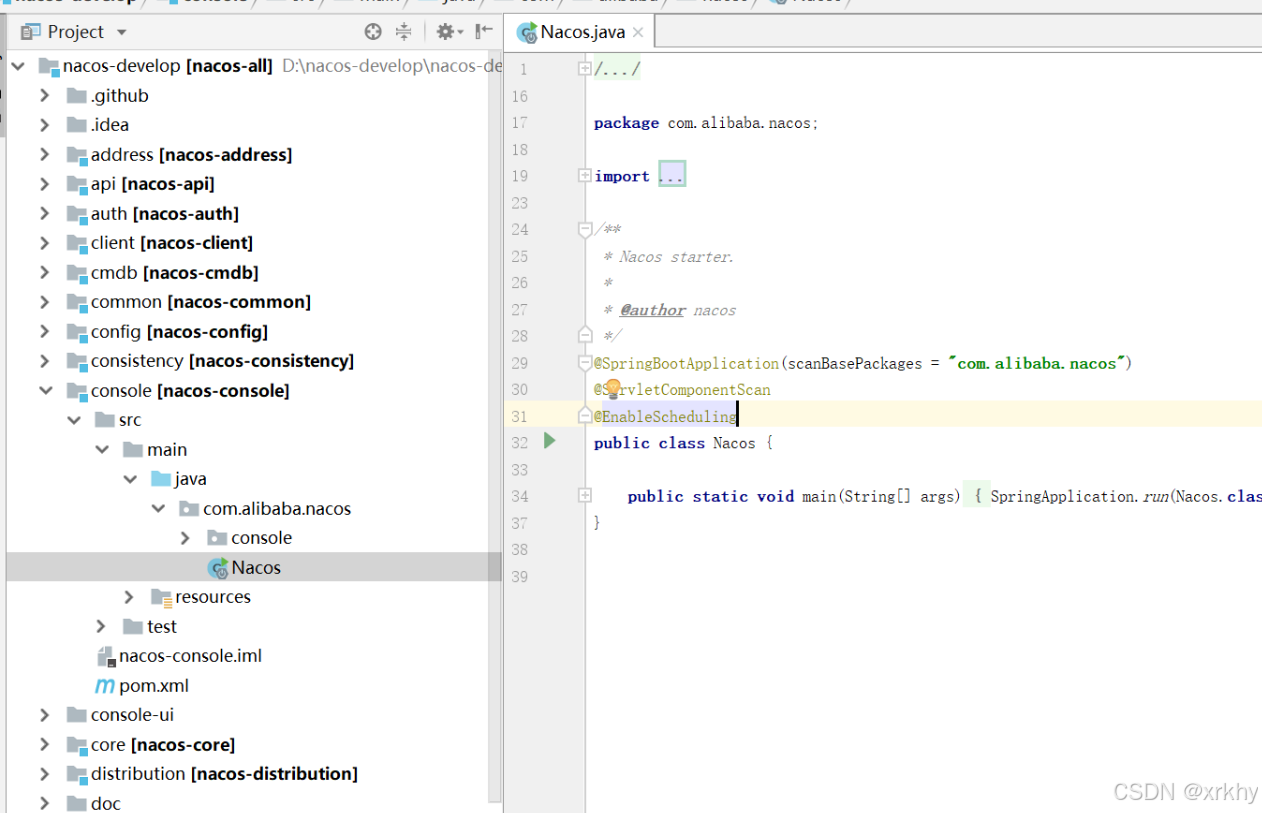
Task: Click the doc folder icon
Action: 77,804
